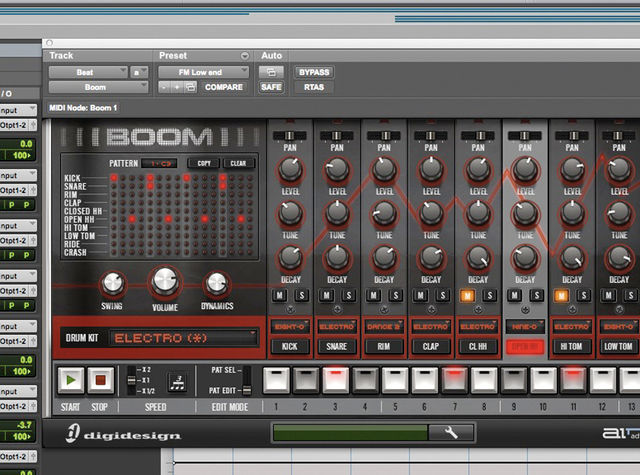Unmute the CL HH channel
Viewport: 640px width, 475px height.
pyautogui.click(x=467, y=295)
